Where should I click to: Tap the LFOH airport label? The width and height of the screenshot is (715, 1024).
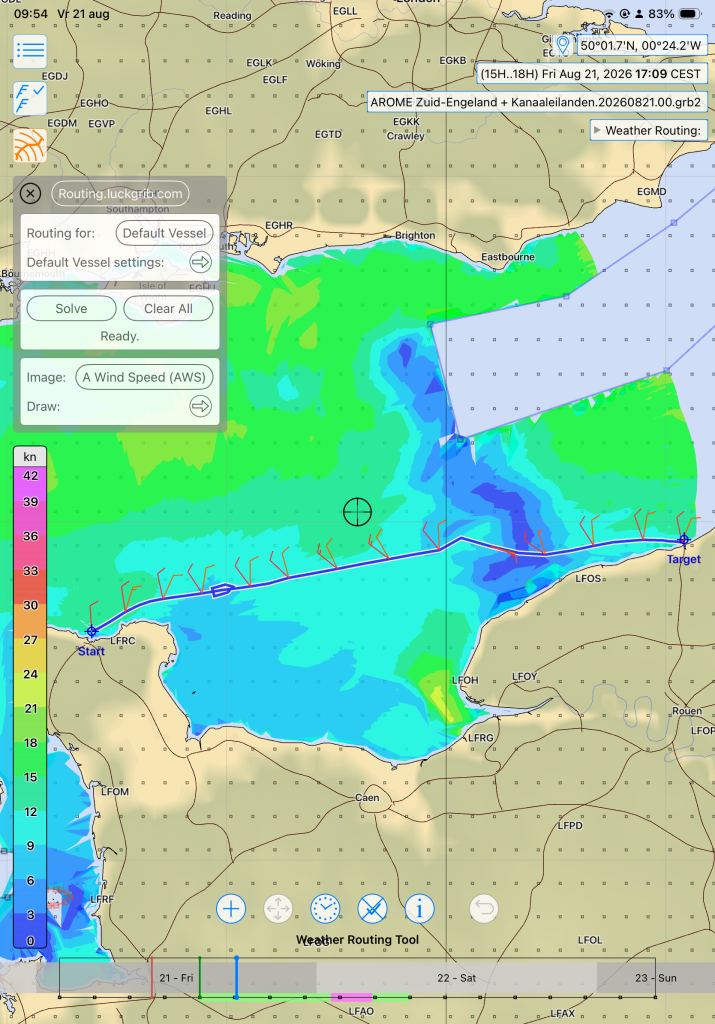[465, 680]
